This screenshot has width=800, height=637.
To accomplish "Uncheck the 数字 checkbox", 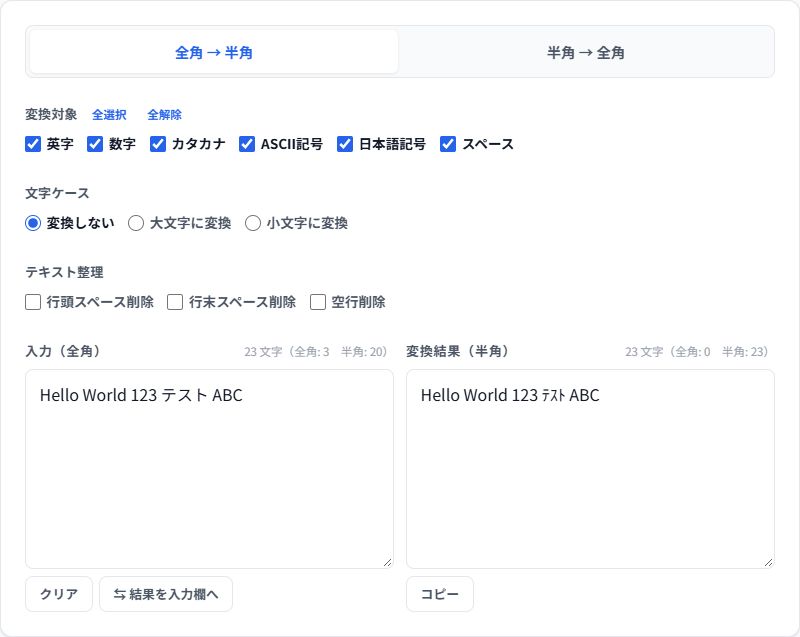I will click(x=95, y=144).
